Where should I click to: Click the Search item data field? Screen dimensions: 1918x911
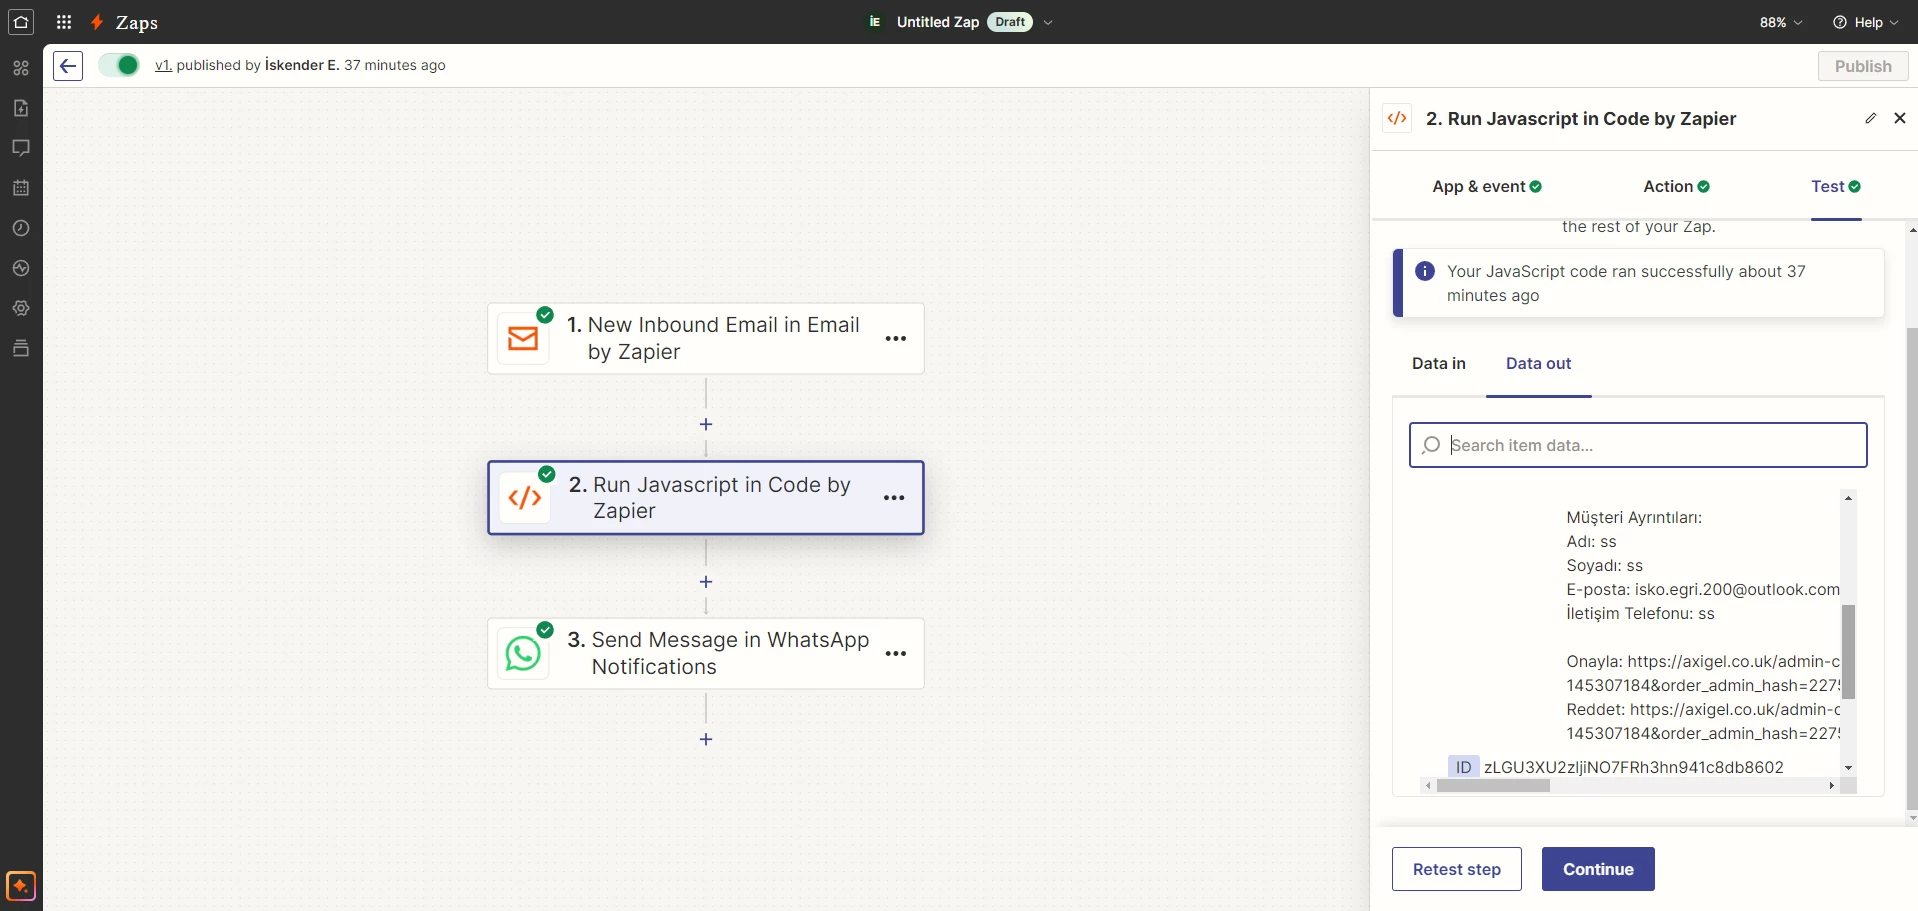point(1638,445)
